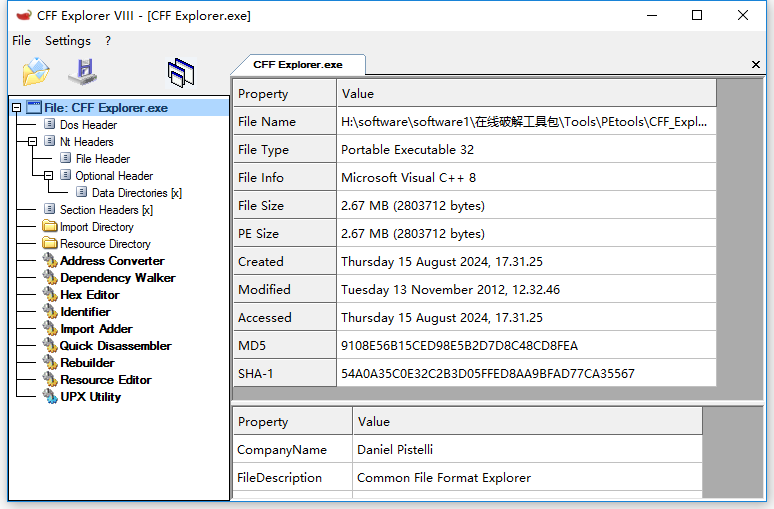Select the SHA-1 hash value
The height and width of the screenshot is (509, 774).
click(527, 374)
